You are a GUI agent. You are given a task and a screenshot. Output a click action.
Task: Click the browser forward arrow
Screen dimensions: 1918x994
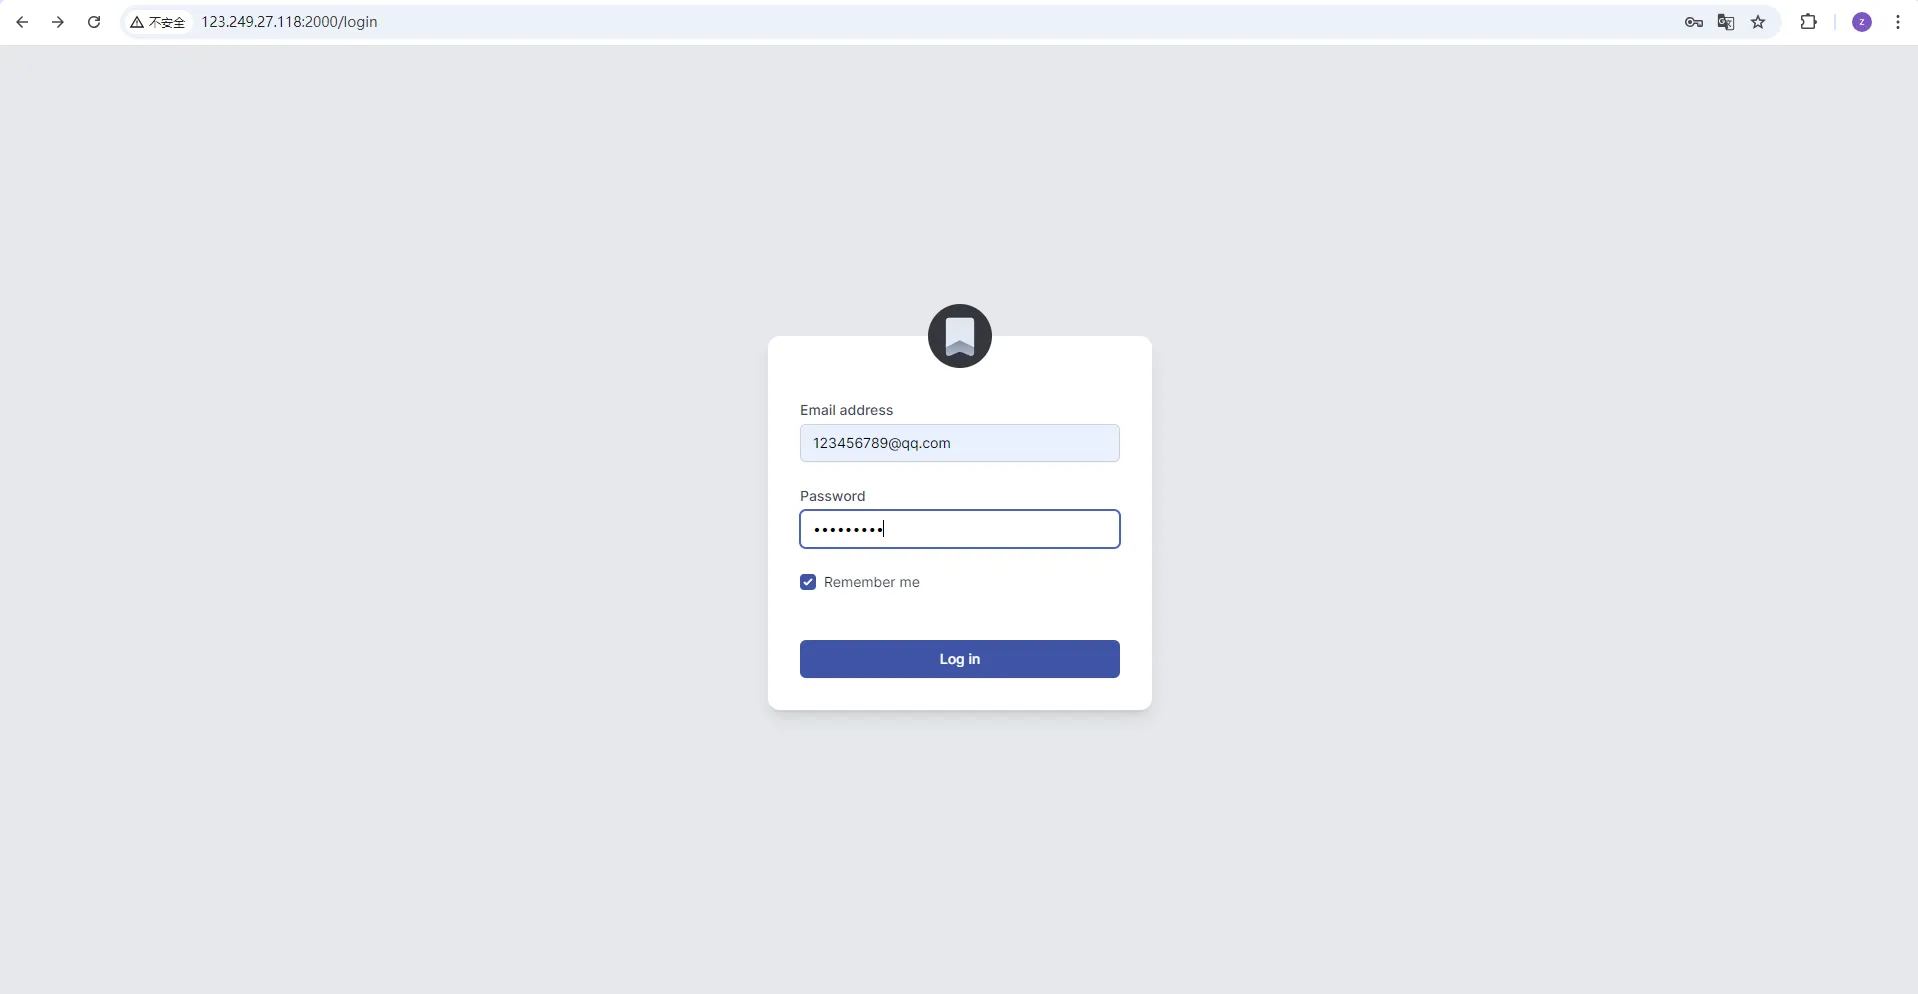coord(58,22)
